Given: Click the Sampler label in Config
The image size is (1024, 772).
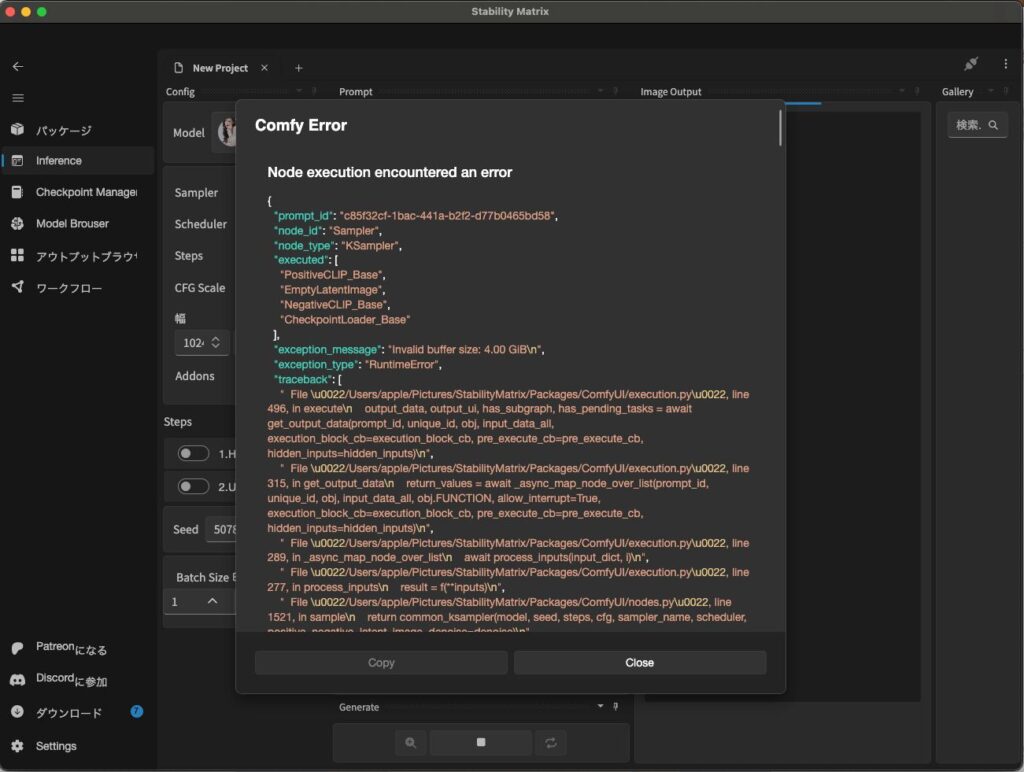Looking at the screenshot, I should coord(196,193).
